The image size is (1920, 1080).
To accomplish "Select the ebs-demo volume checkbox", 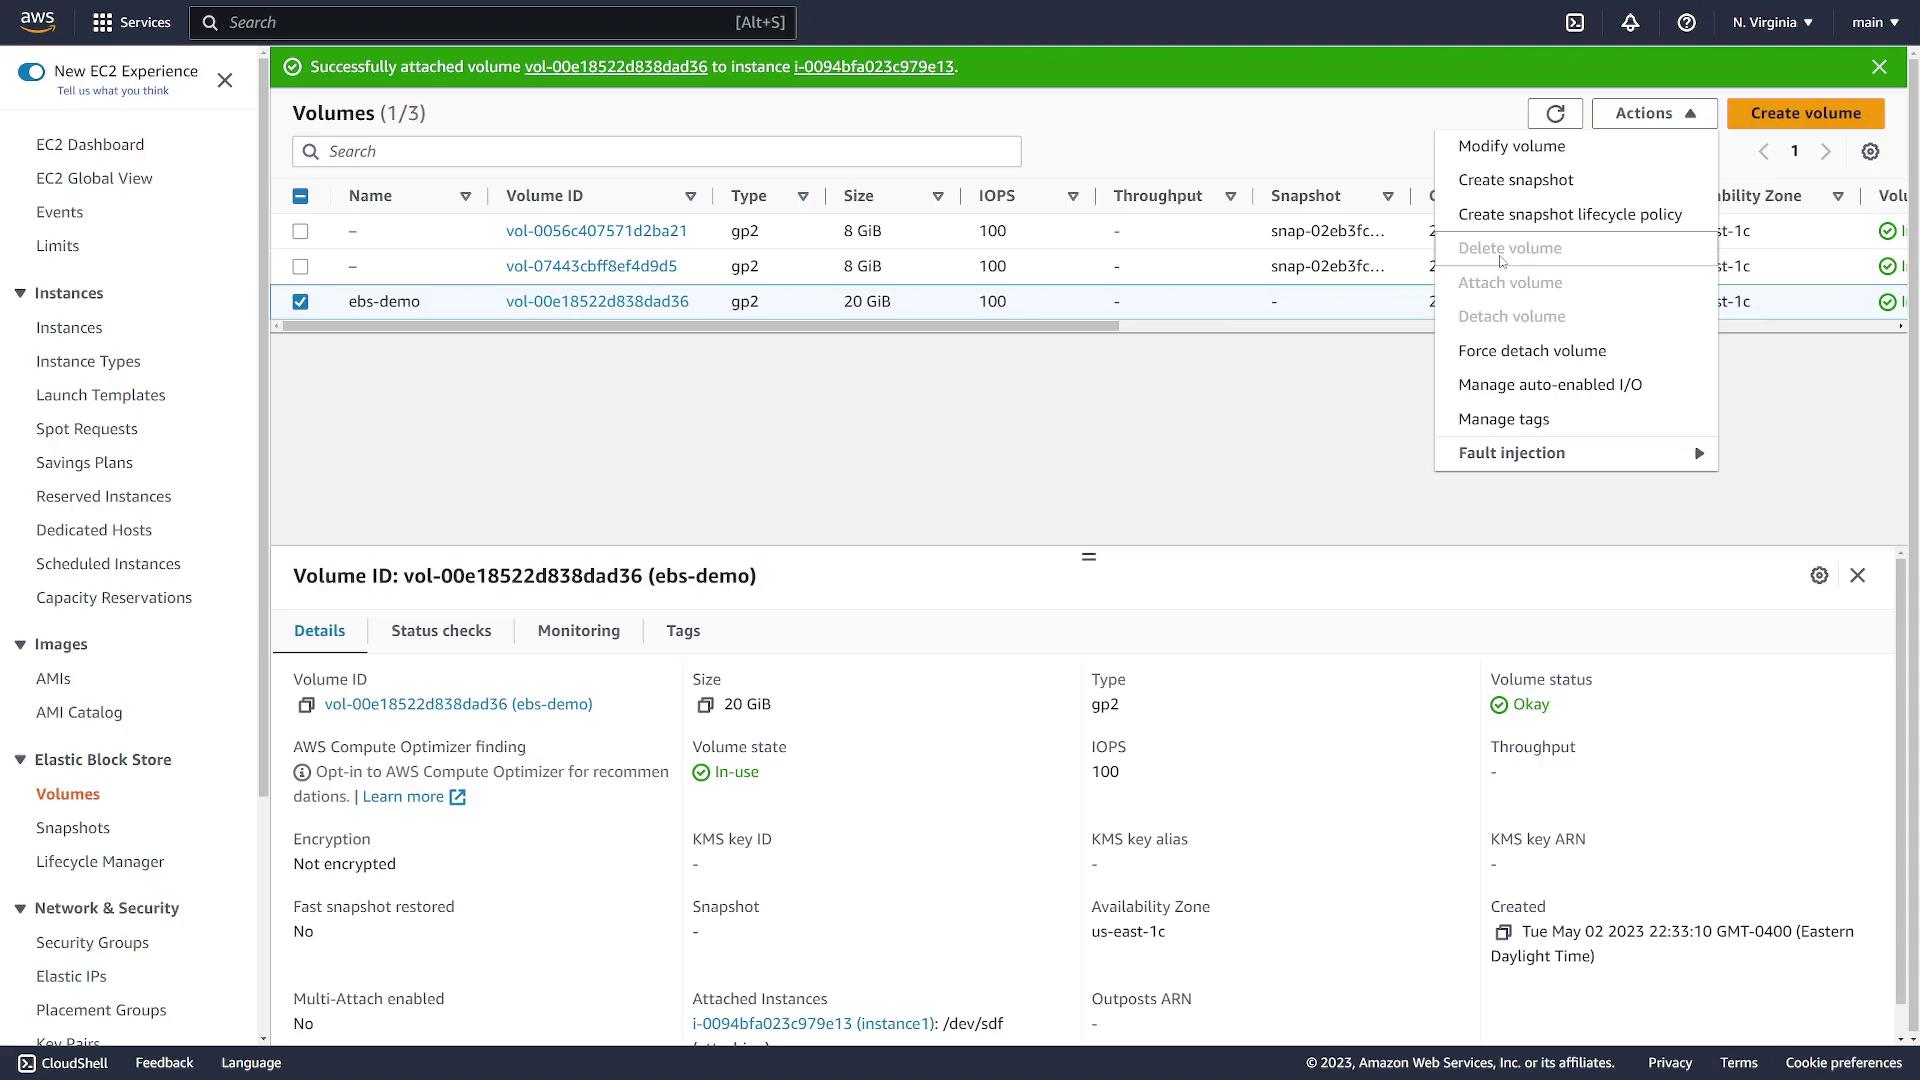I will pyautogui.click(x=301, y=301).
